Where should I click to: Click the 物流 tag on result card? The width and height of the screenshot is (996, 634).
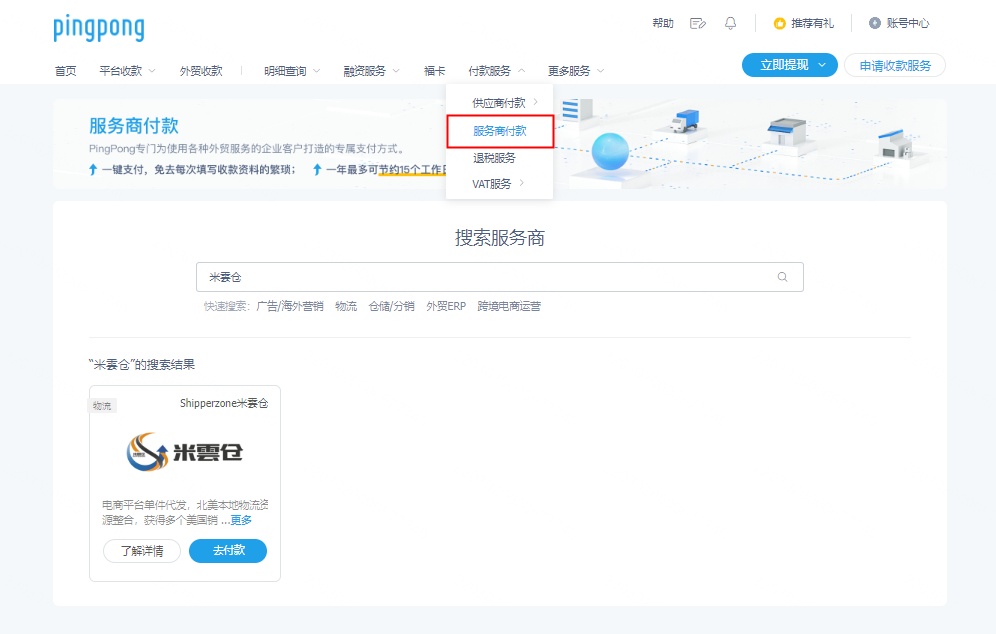(102, 405)
